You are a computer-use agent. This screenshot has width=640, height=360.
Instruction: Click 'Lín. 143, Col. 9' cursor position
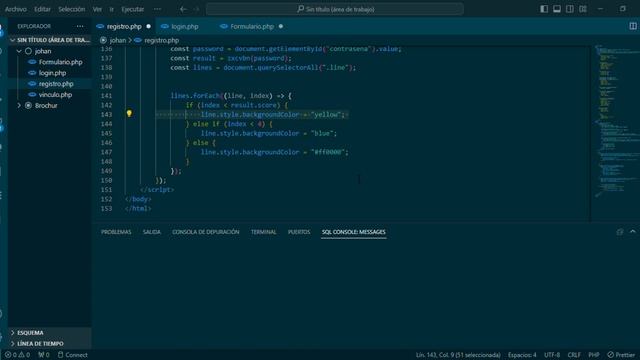(x=458, y=355)
